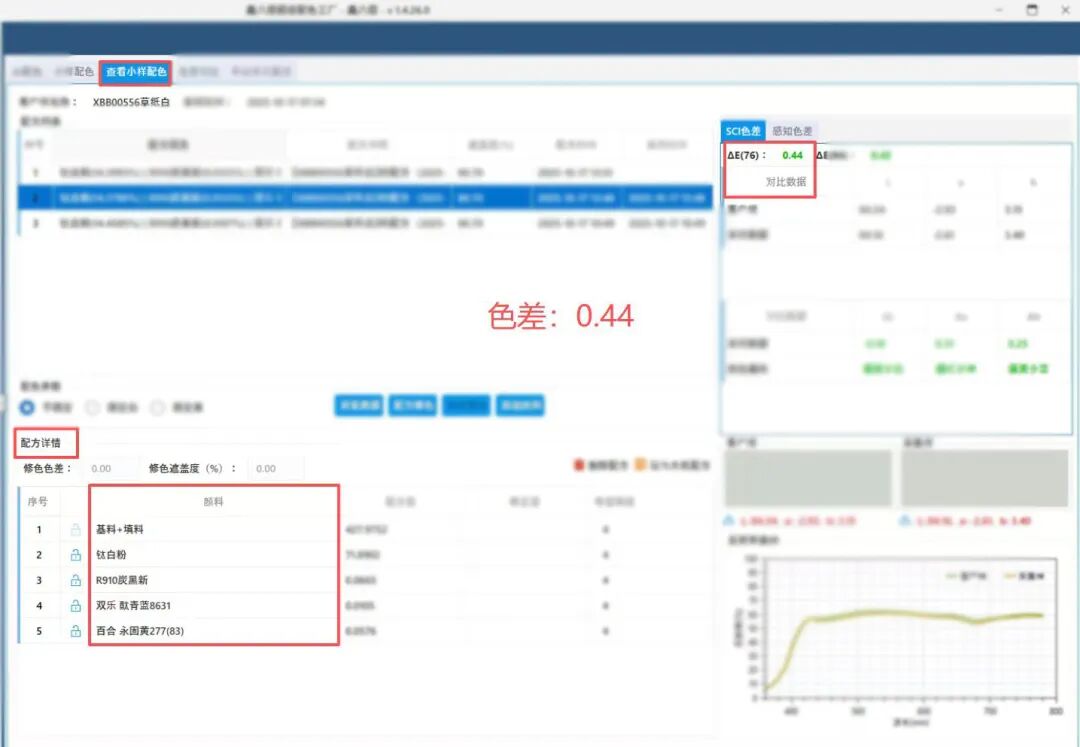Select the blue highlighted formula row
This screenshot has width=1080, height=747.
pos(366,198)
